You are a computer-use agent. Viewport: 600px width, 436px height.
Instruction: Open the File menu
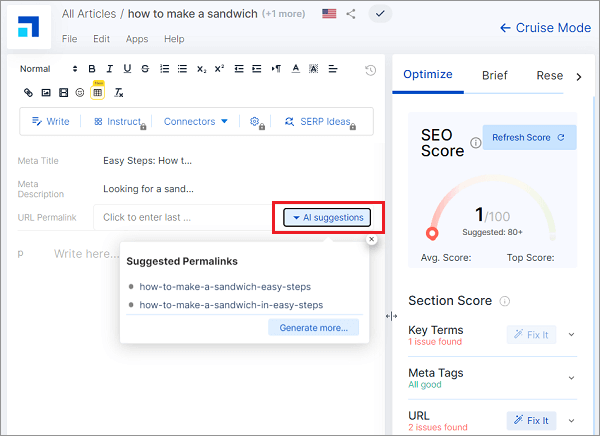[70, 39]
